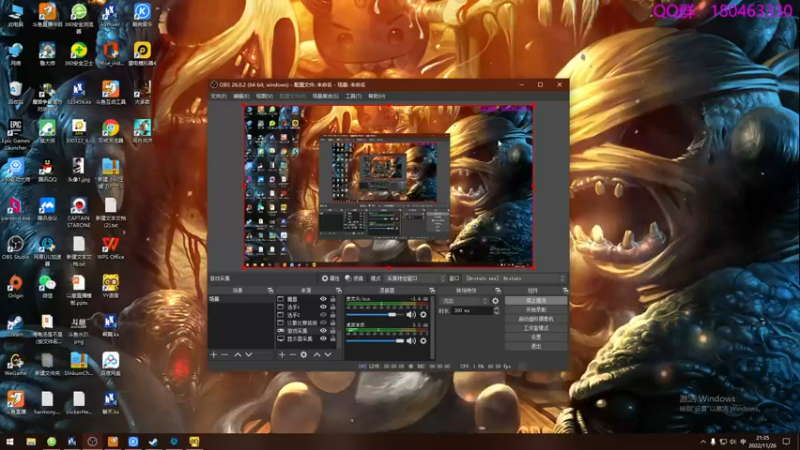Viewport: 800px width, 450px height.
Task: Open the 帮助(H) menu
Action: tap(377, 96)
